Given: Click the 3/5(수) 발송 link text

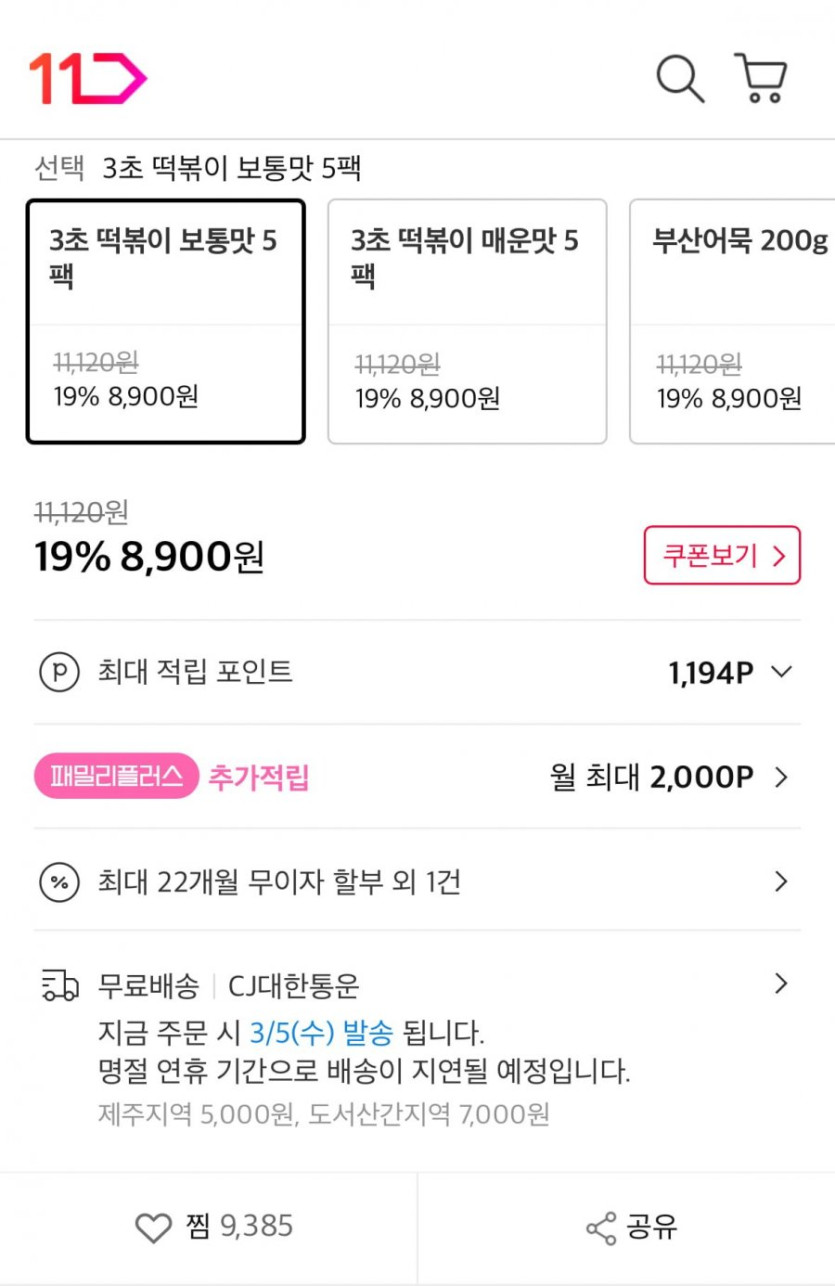Looking at the screenshot, I should coord(321,1031).
